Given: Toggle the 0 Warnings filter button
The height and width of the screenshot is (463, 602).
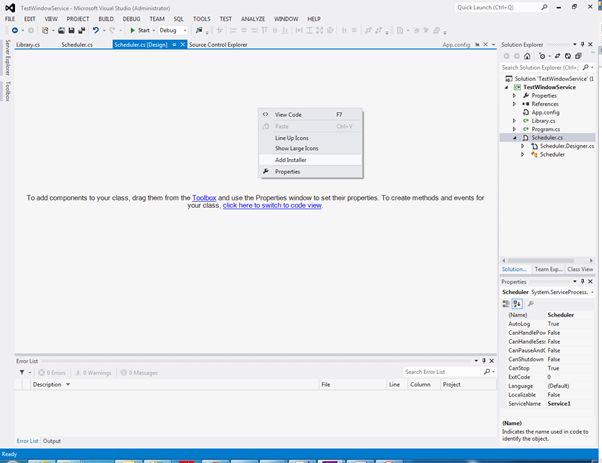Looking at the screenshot, I should (x=93, y=372).
